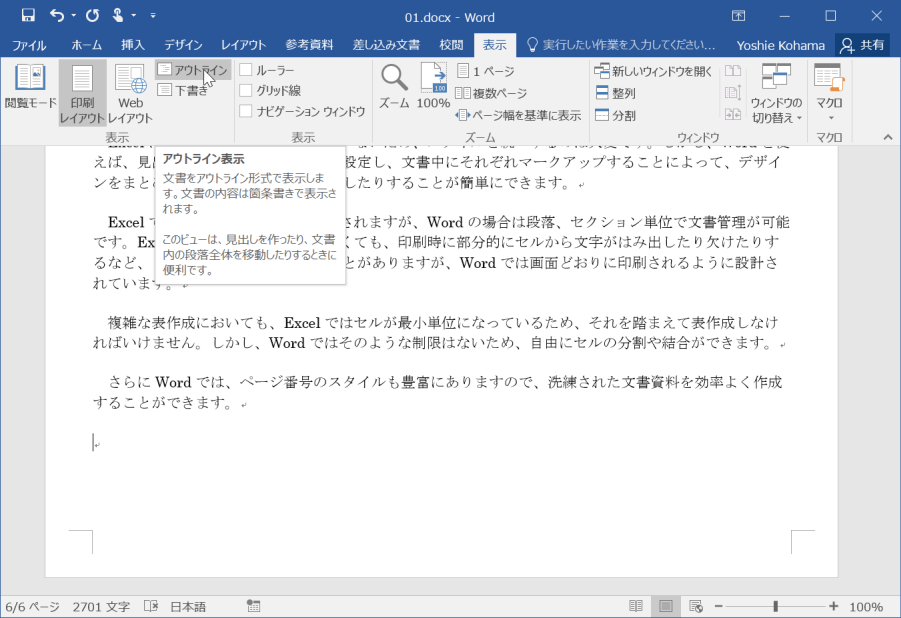Select print layout in status bar

point(665,606)
